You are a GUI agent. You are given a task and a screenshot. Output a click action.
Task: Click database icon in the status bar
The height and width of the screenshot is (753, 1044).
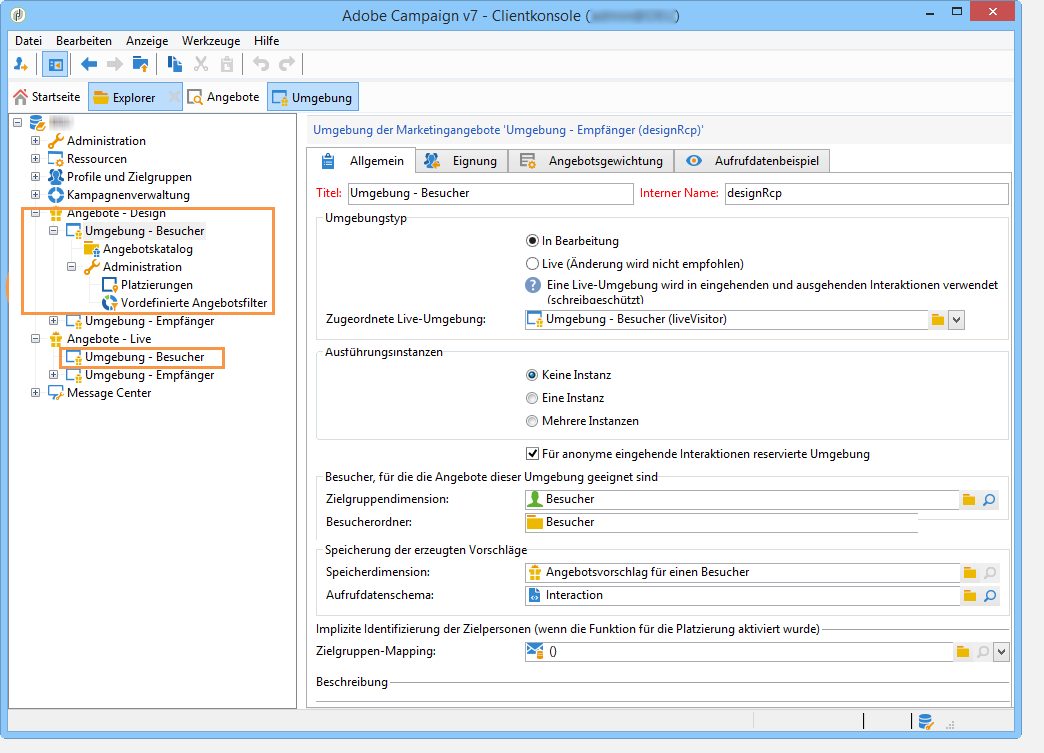(925, 722)
